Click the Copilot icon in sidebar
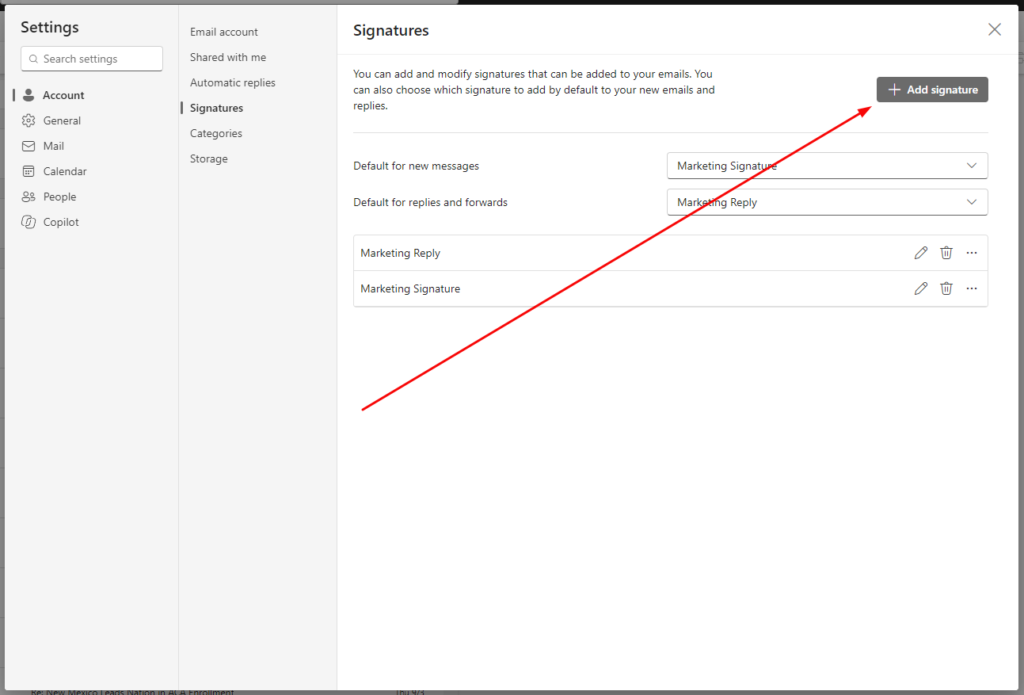 click(28, 222)
